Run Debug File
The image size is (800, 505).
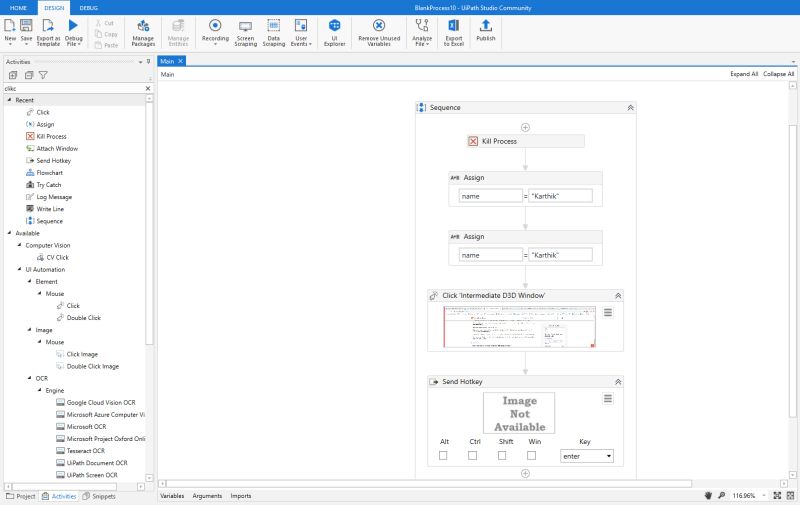pyautogui.click(x=73, y=32)
